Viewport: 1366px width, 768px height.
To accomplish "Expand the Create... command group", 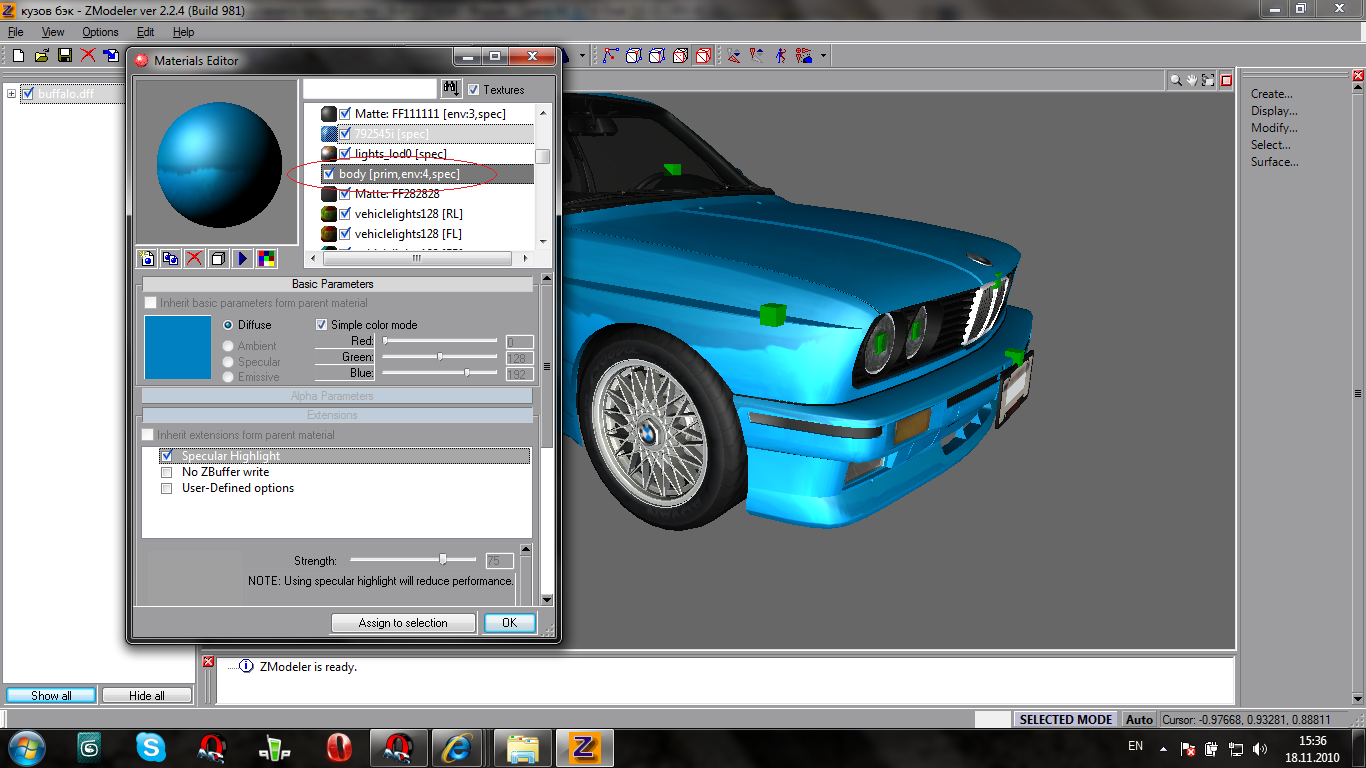I will (1271, 94).
